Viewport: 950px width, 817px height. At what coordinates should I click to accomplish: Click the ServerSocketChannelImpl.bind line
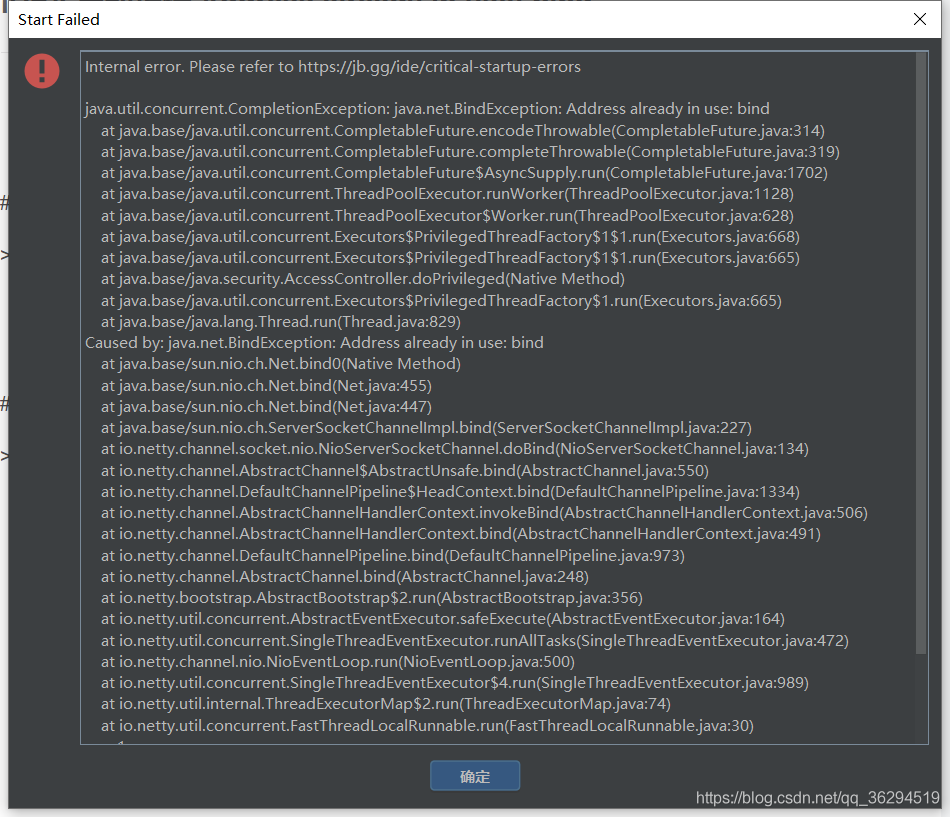(426, 428)
